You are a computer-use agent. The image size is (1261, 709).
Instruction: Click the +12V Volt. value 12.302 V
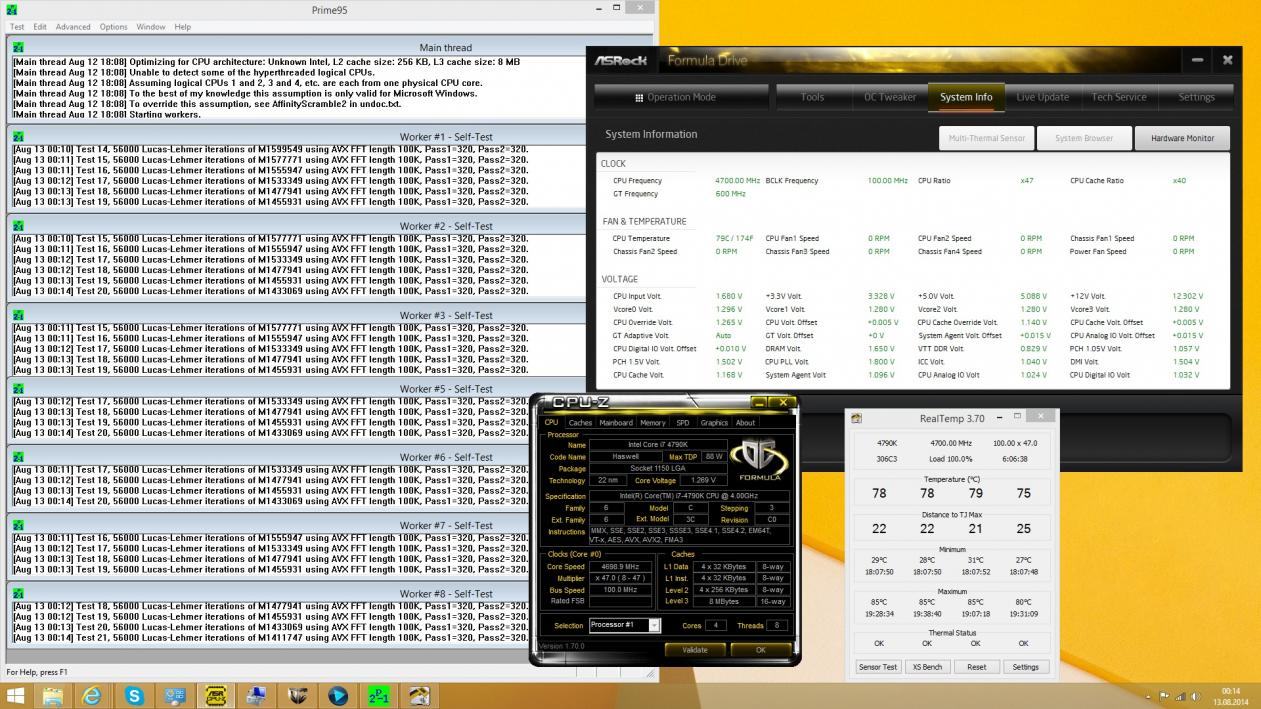(x=1188, y=297)
